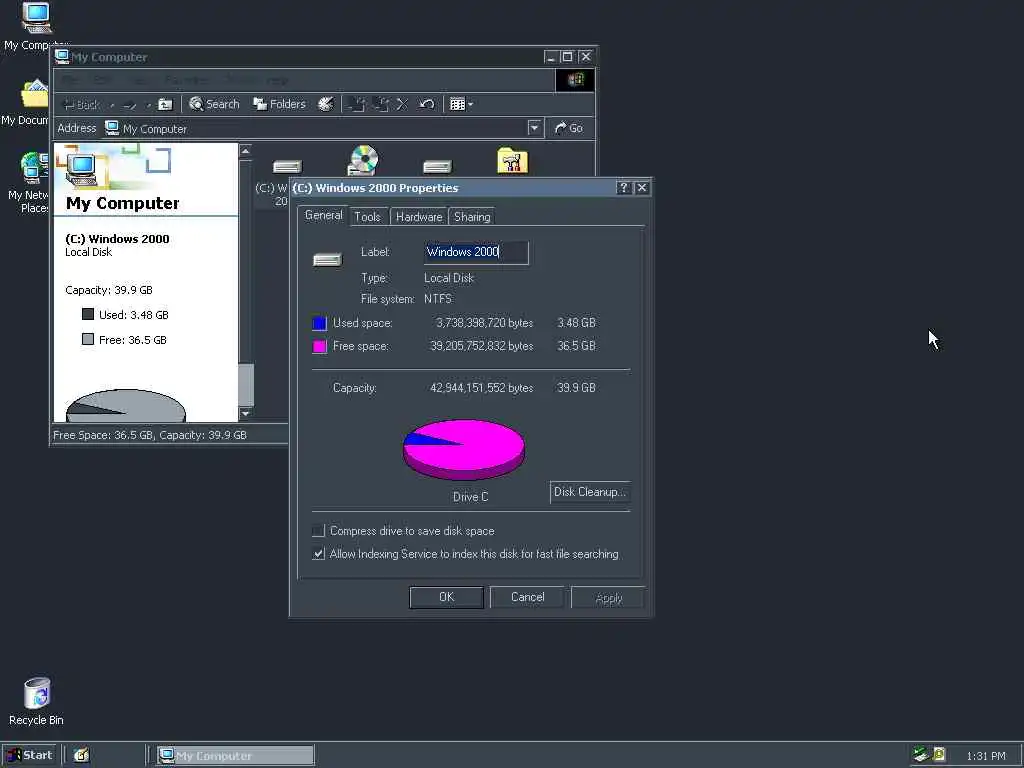Click Undo icon in toolbar
The height and width of the screenshot is (768, 1024).
coord(426,104)
